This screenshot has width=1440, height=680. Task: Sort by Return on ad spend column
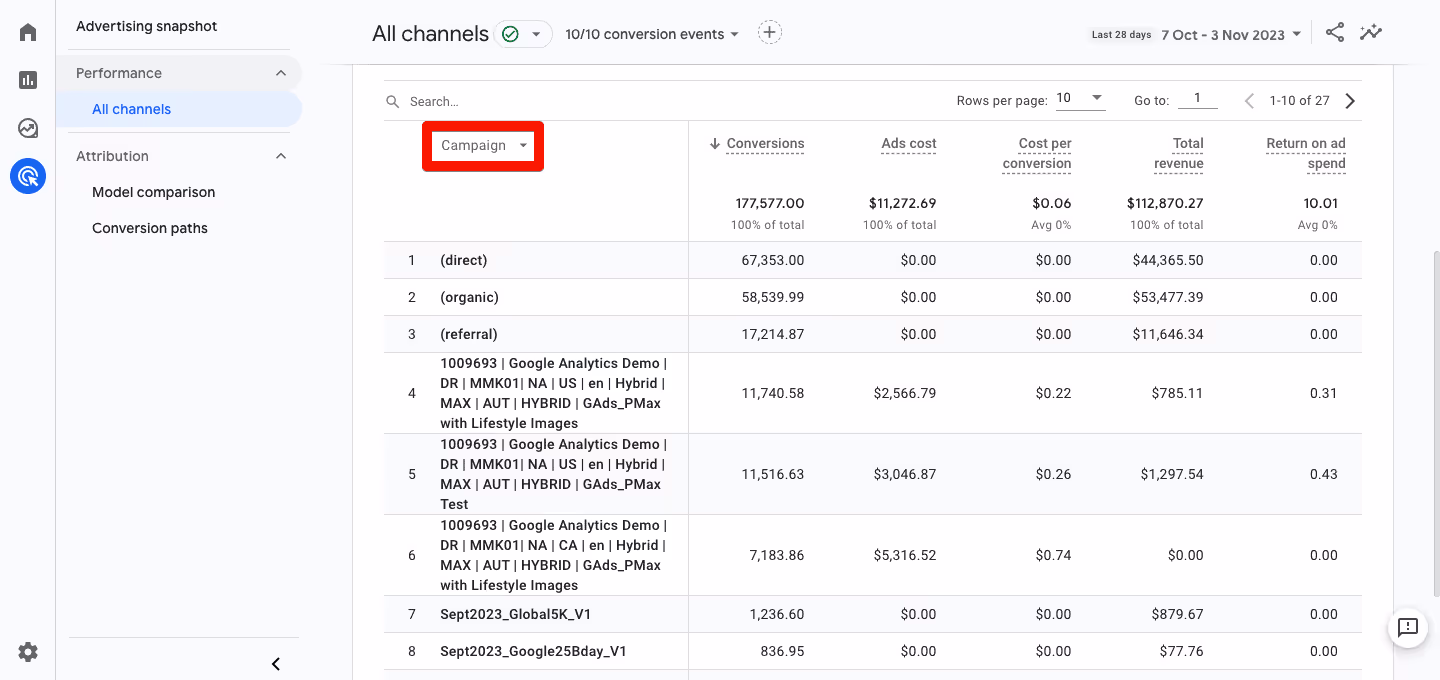pyautogui.click(x=1306, y=154)
